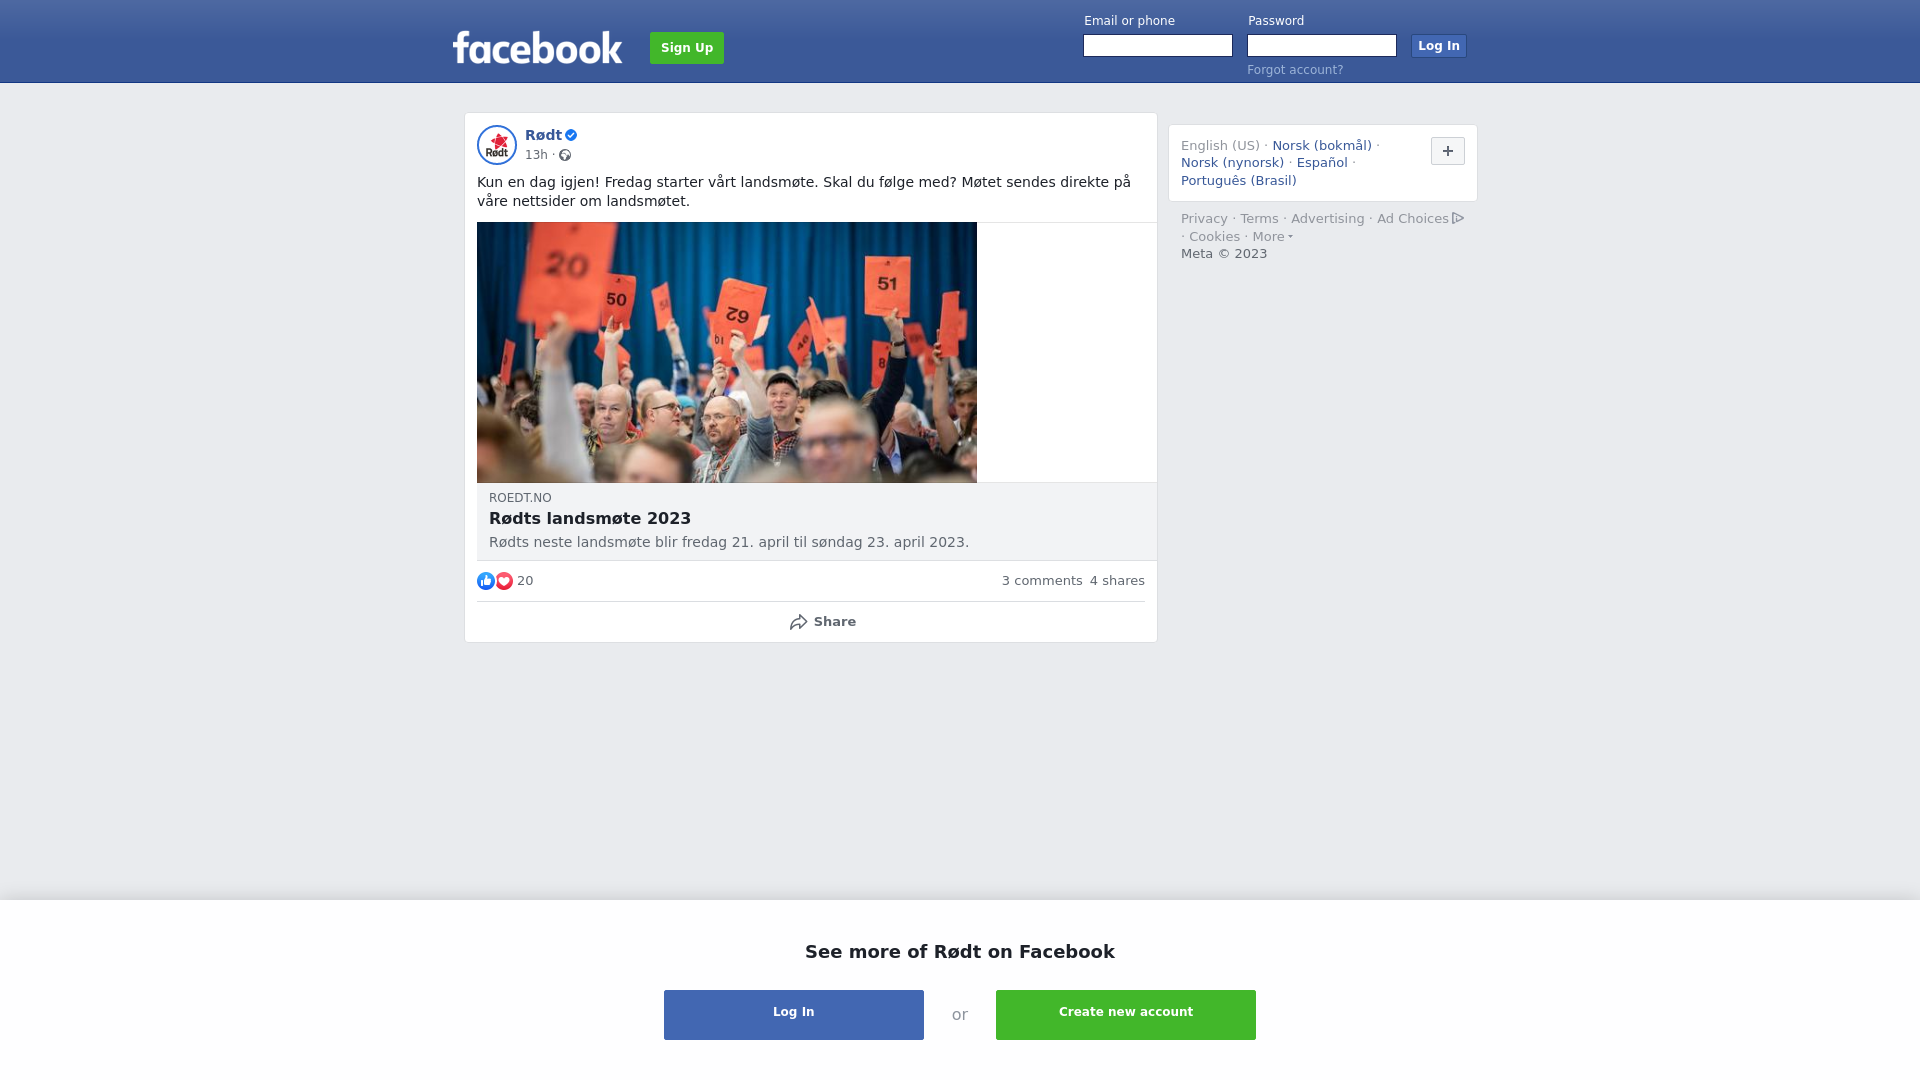Click the green Sign Up button

coord(687,48)
